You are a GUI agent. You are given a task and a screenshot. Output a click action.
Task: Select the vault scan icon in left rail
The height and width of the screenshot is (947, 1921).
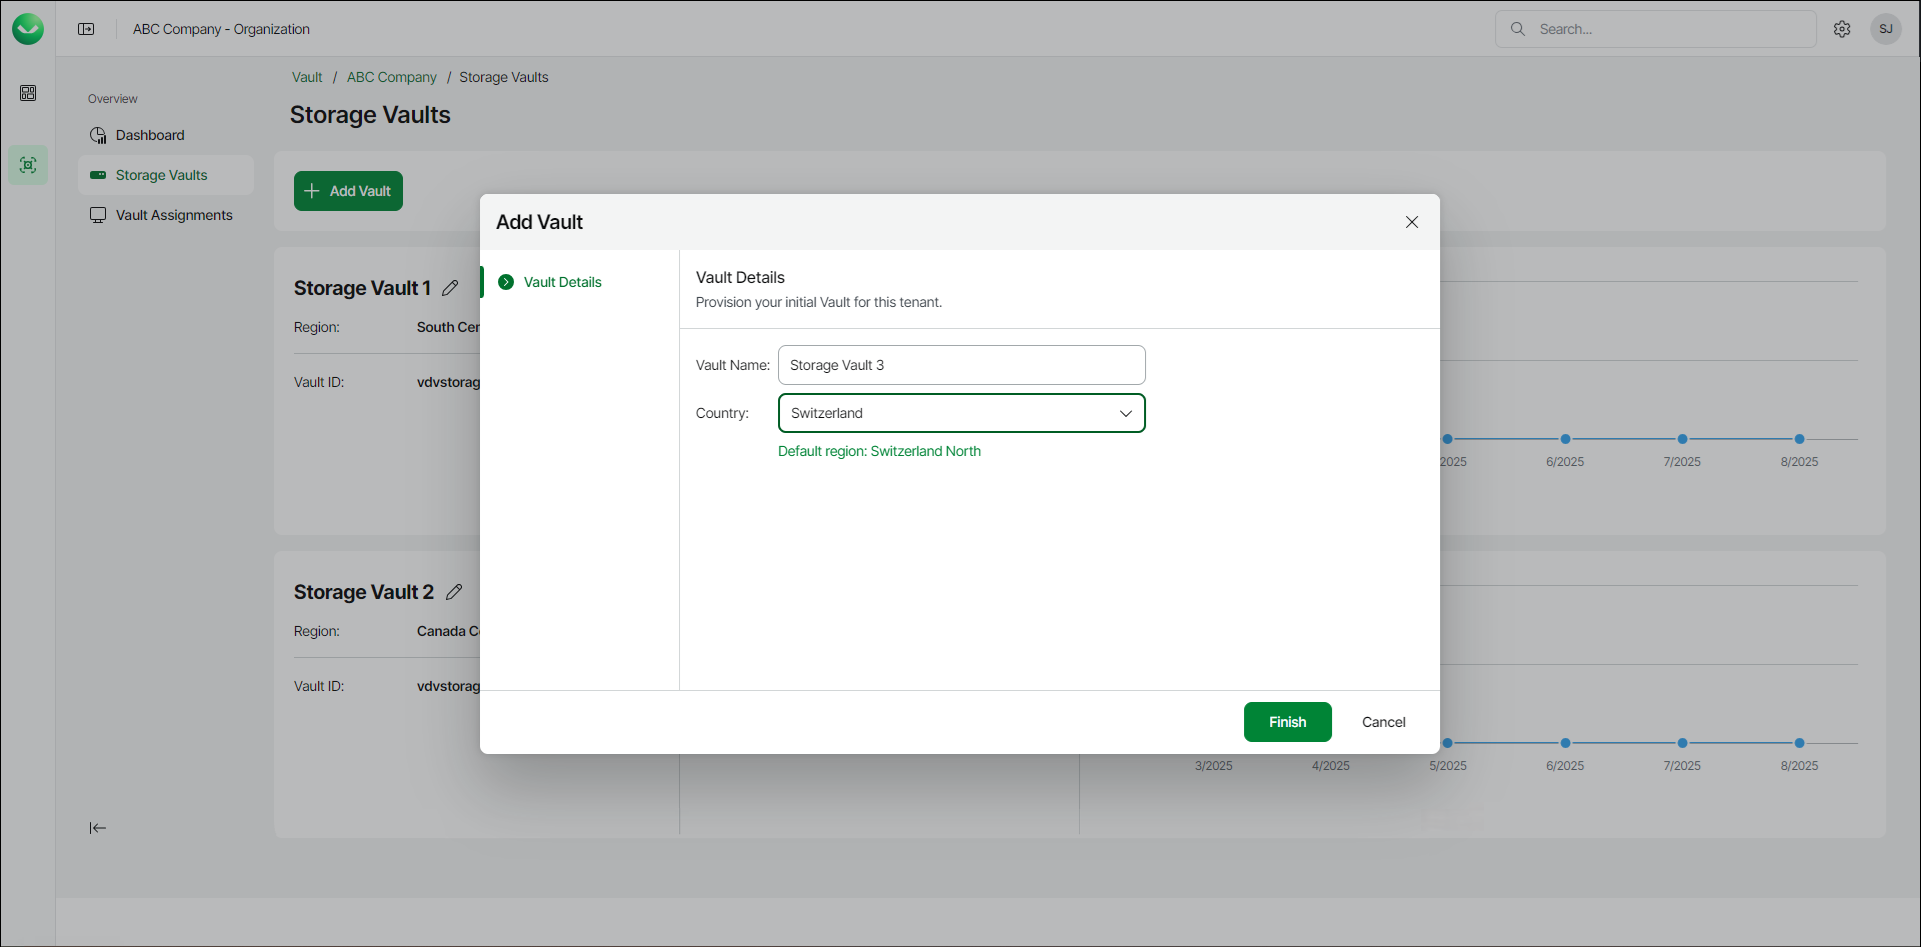[x=28, y=165]
